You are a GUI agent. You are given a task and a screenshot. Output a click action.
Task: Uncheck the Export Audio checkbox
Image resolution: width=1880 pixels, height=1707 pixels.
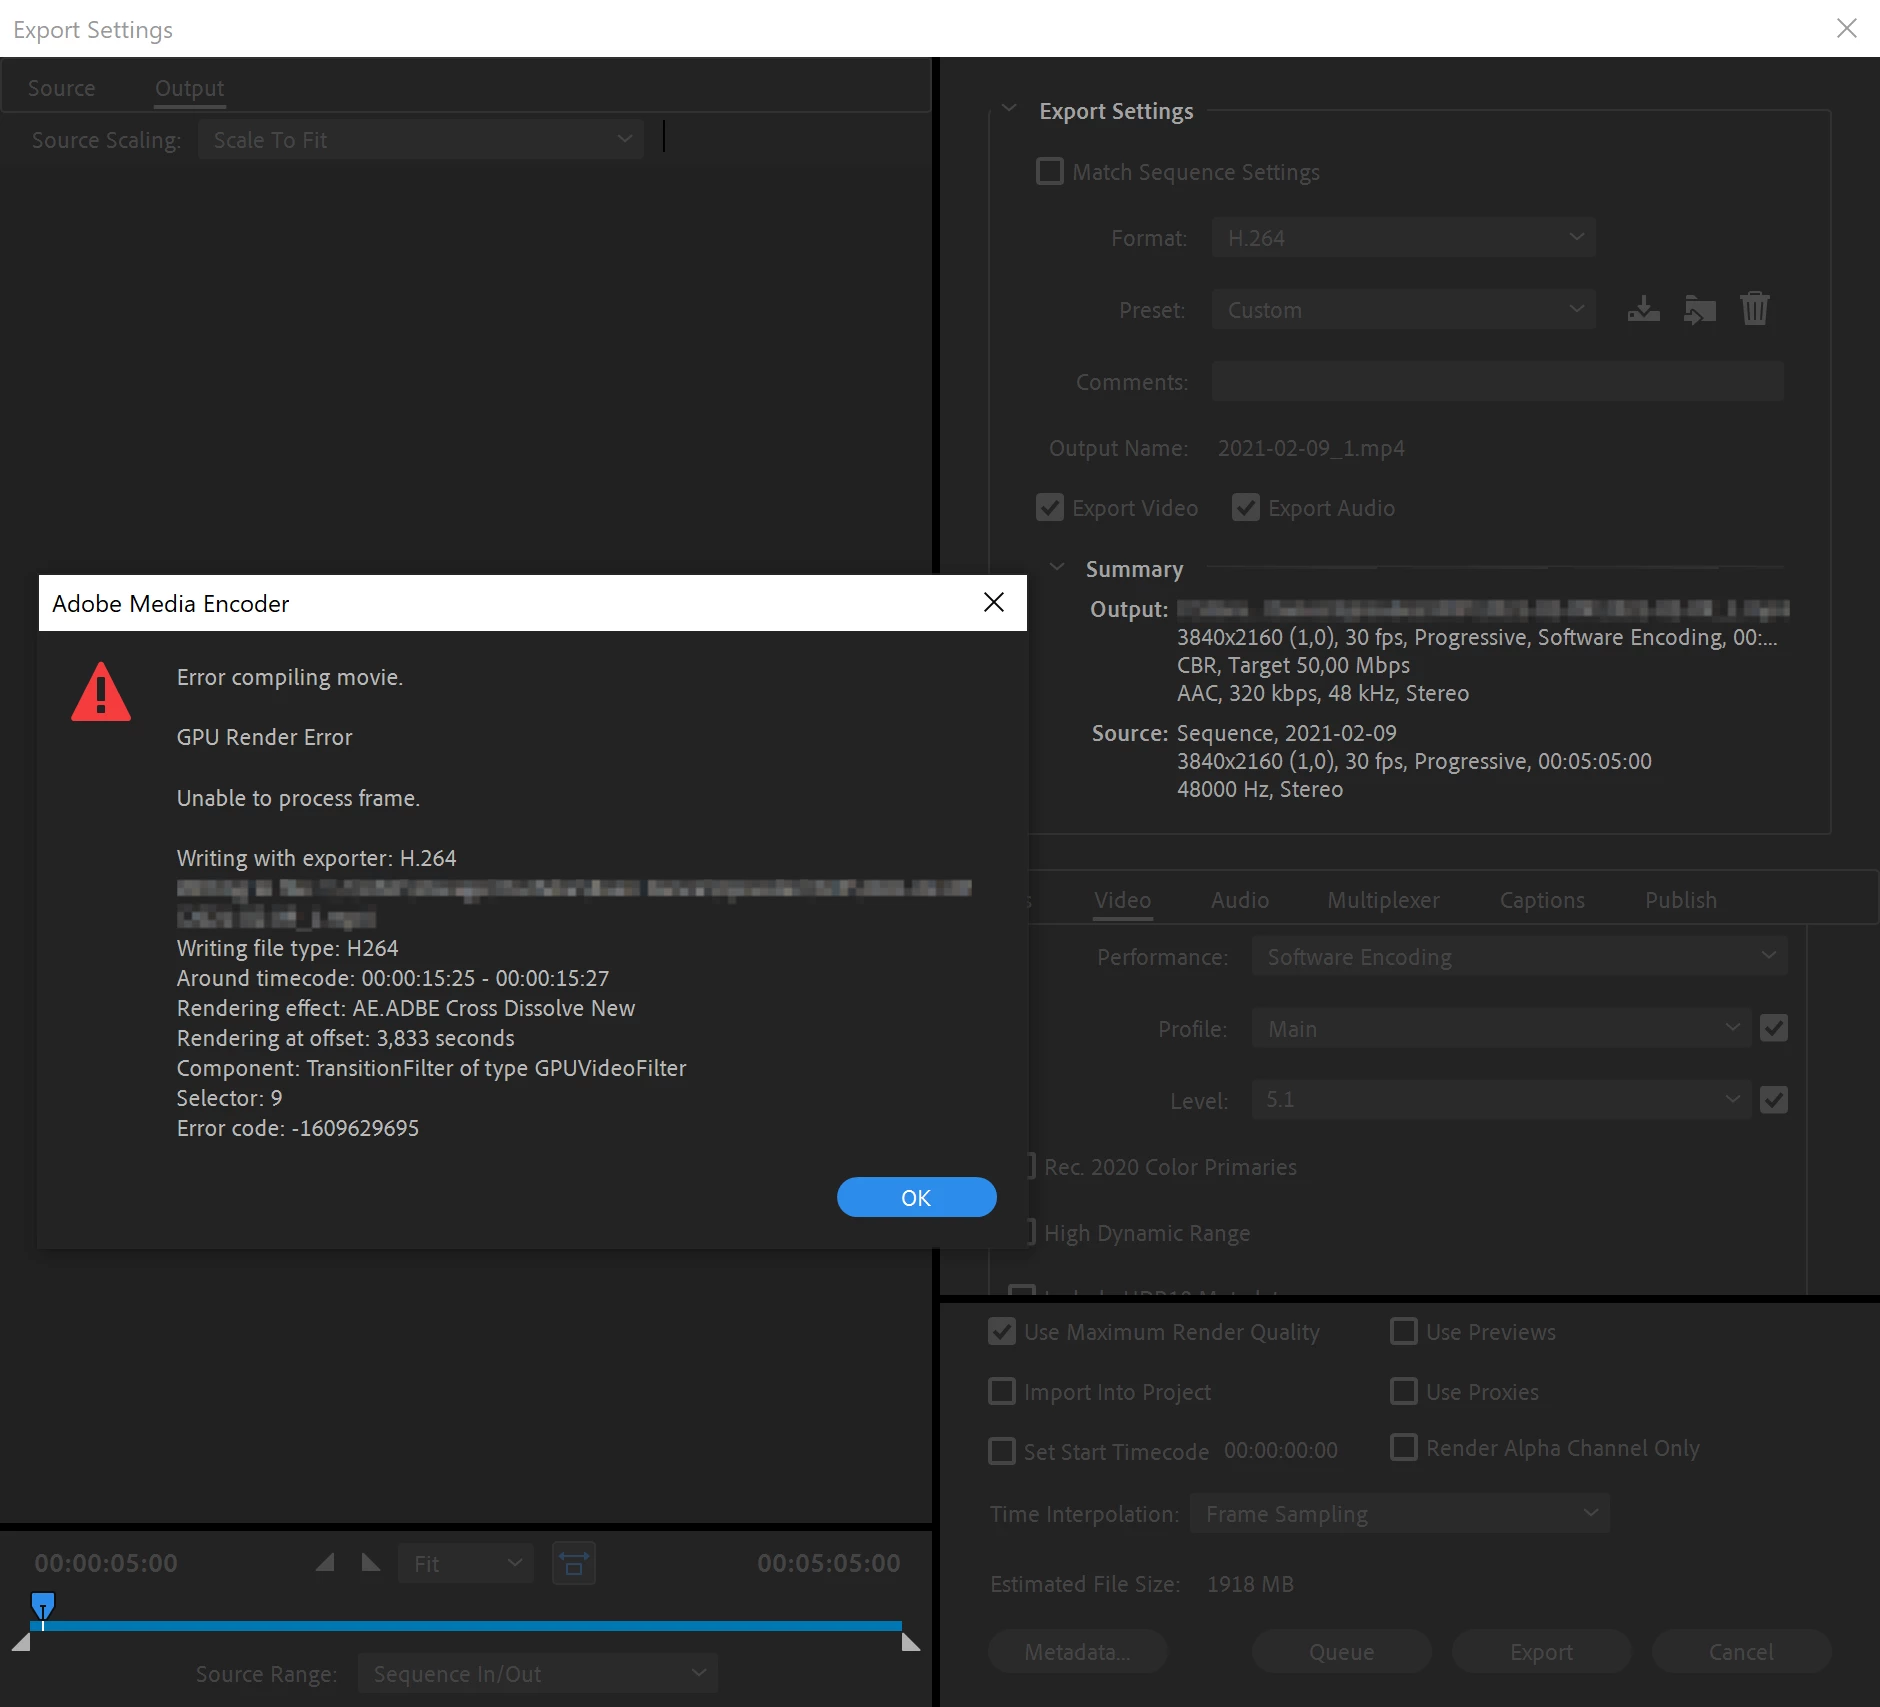point(1245,507)
